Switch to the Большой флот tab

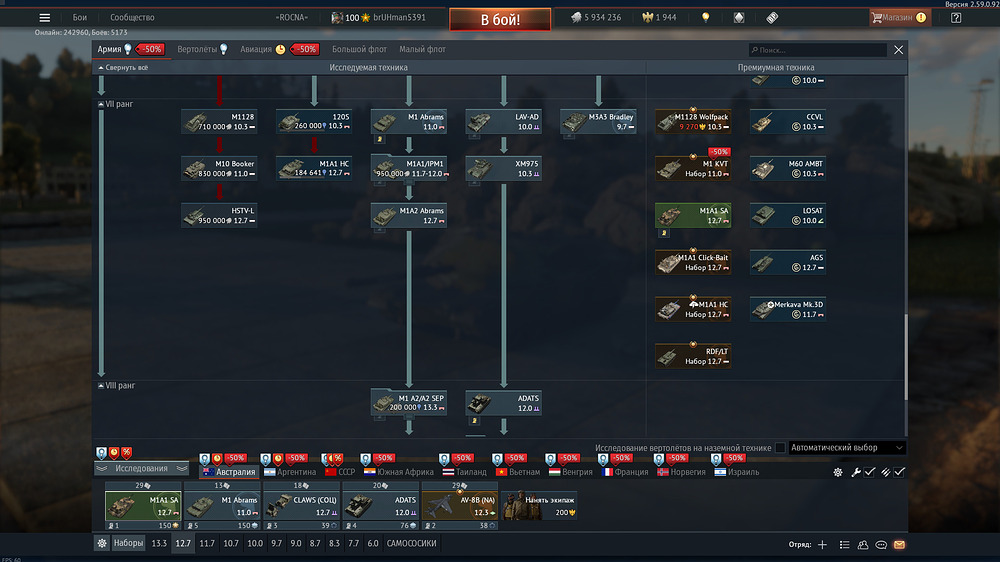pyautogui.click(x=359, y=49)
